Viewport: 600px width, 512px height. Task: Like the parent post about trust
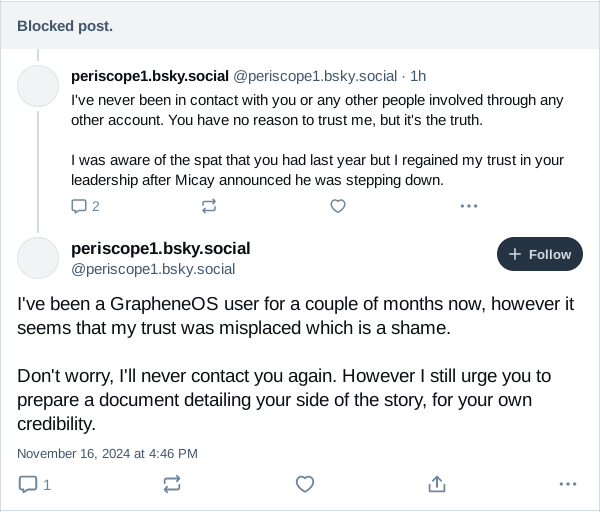point(338,206)
